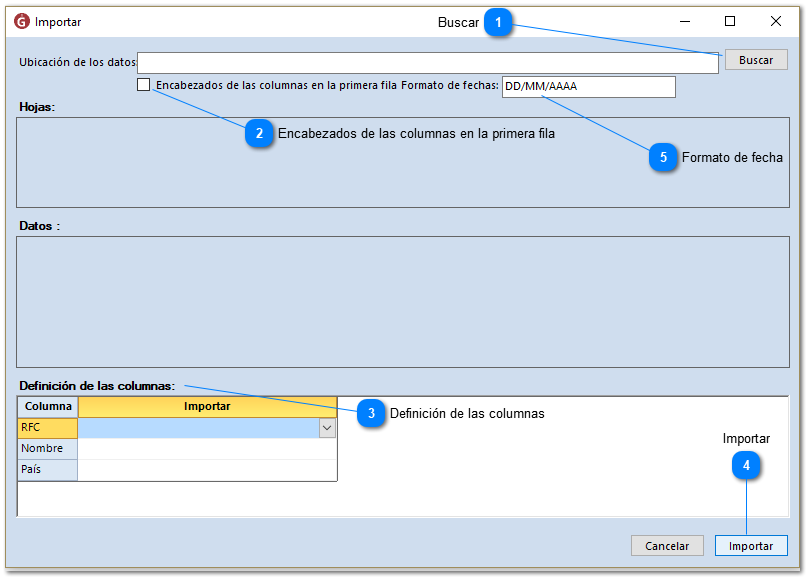
Task: Click annotation badge number 2
Action: pyautogui.click(x=259, y=133)
